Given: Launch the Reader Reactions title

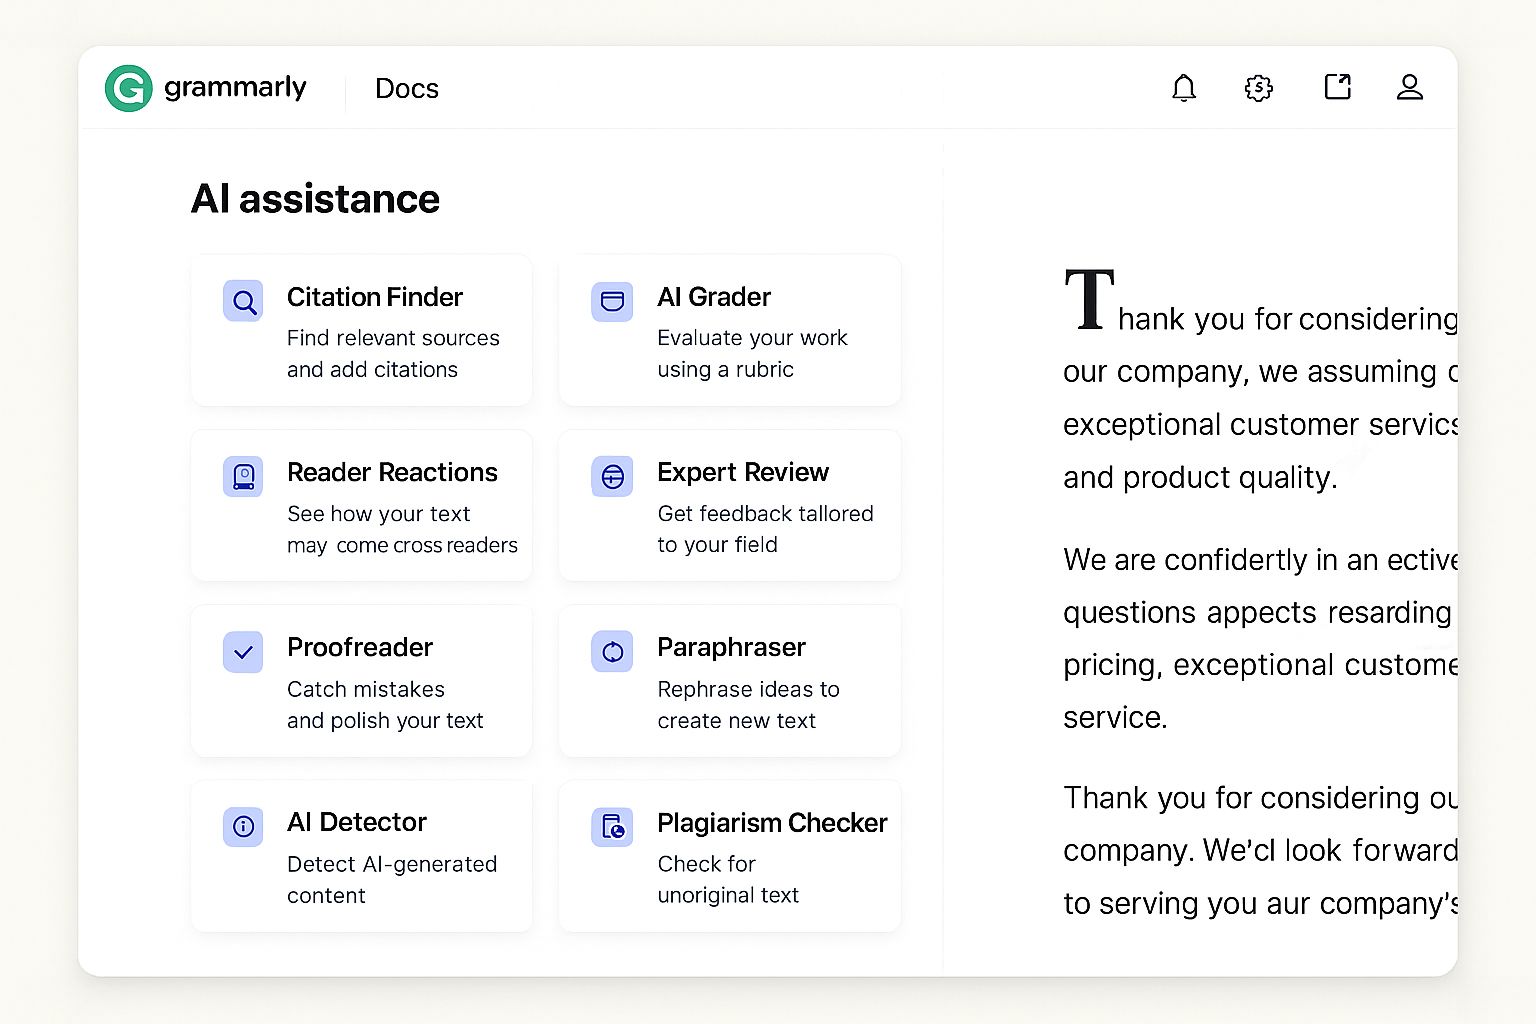Looking at the screenshot, I should (392, 472).
